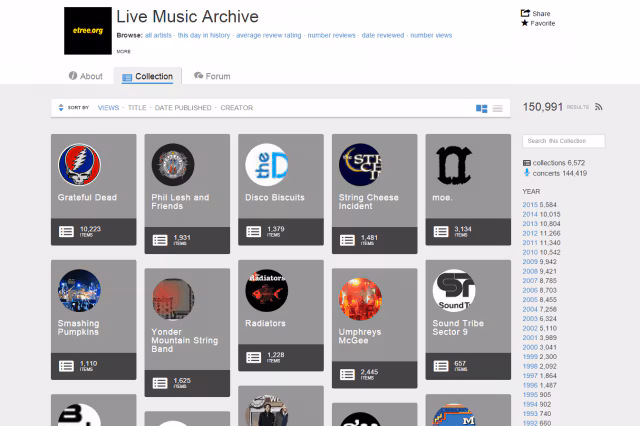
Task: Click the Search this Collection field
Action: [x=564, y=141]
